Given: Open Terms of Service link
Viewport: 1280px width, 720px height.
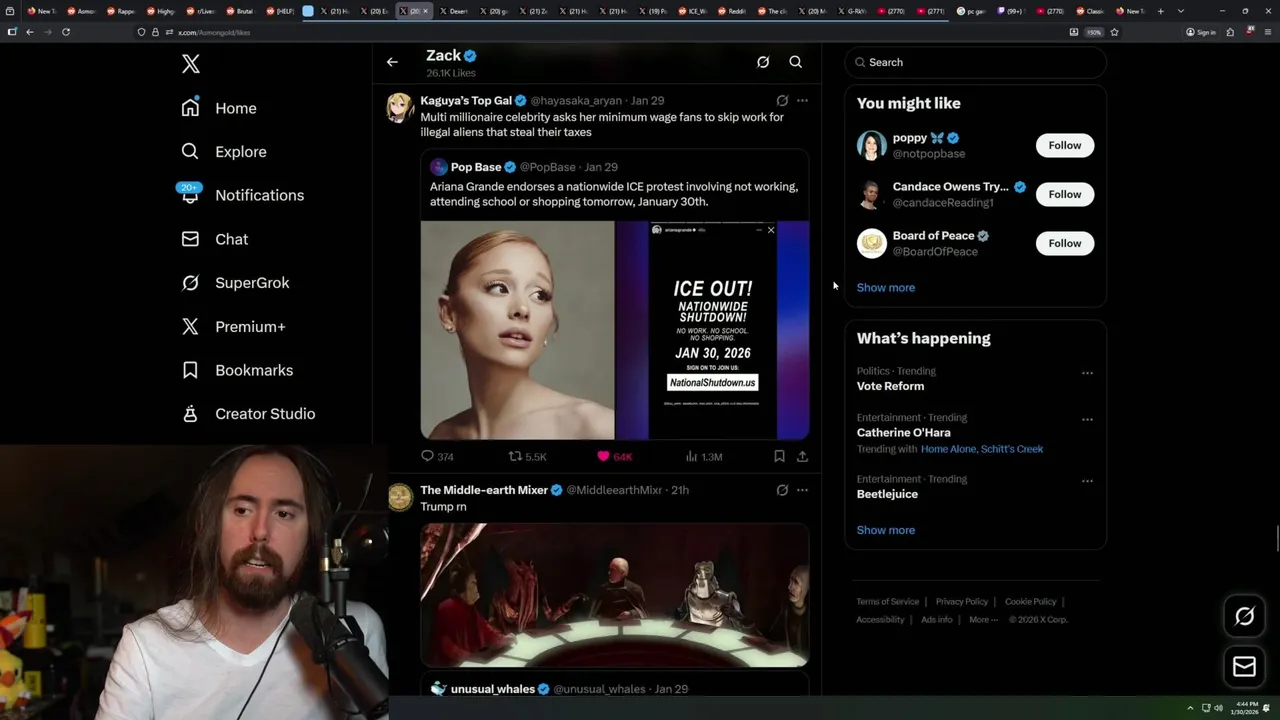Looking at the screenshot, I should click(888, 602).
